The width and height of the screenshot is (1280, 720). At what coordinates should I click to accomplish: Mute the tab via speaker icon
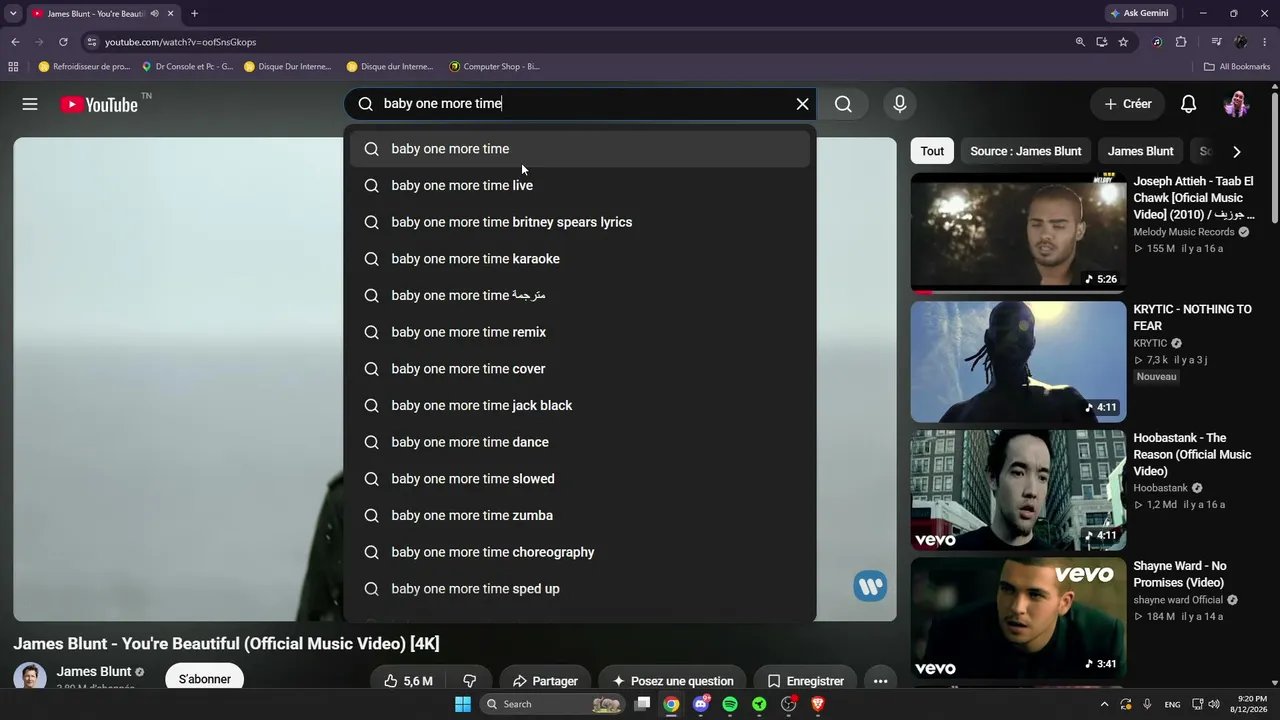(154, 13)
